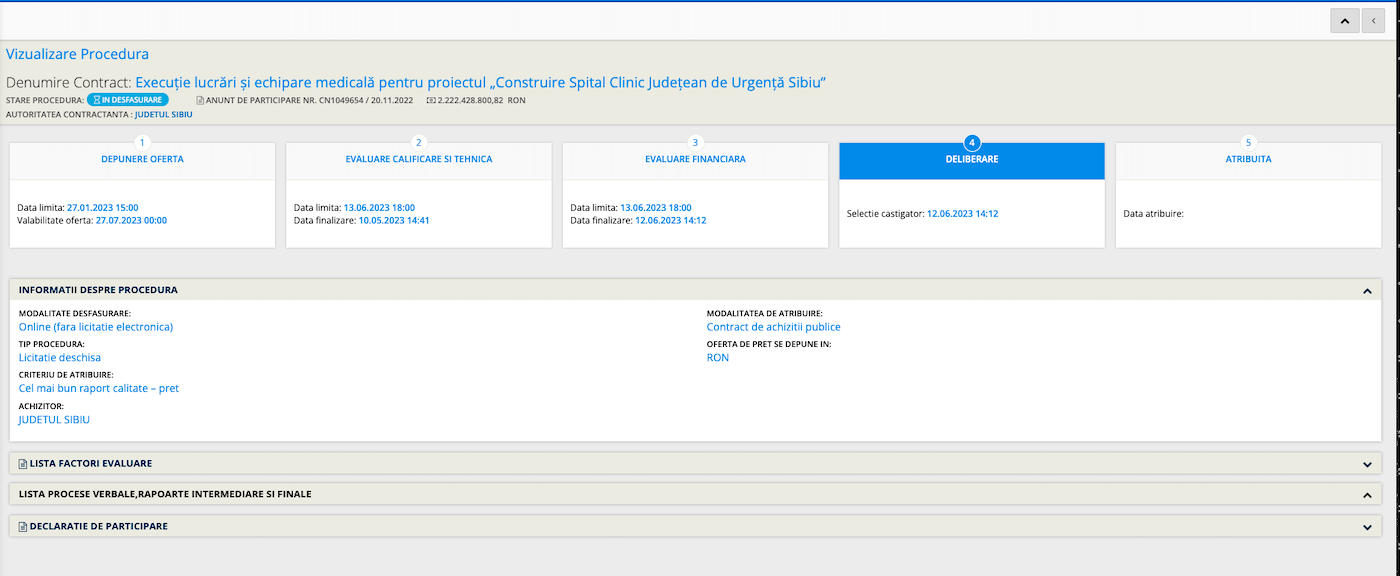Click the document icon before Anunt de Participare
Image resolution: width=1400 pixels, height=576 pixels.
tap(200, 100)
